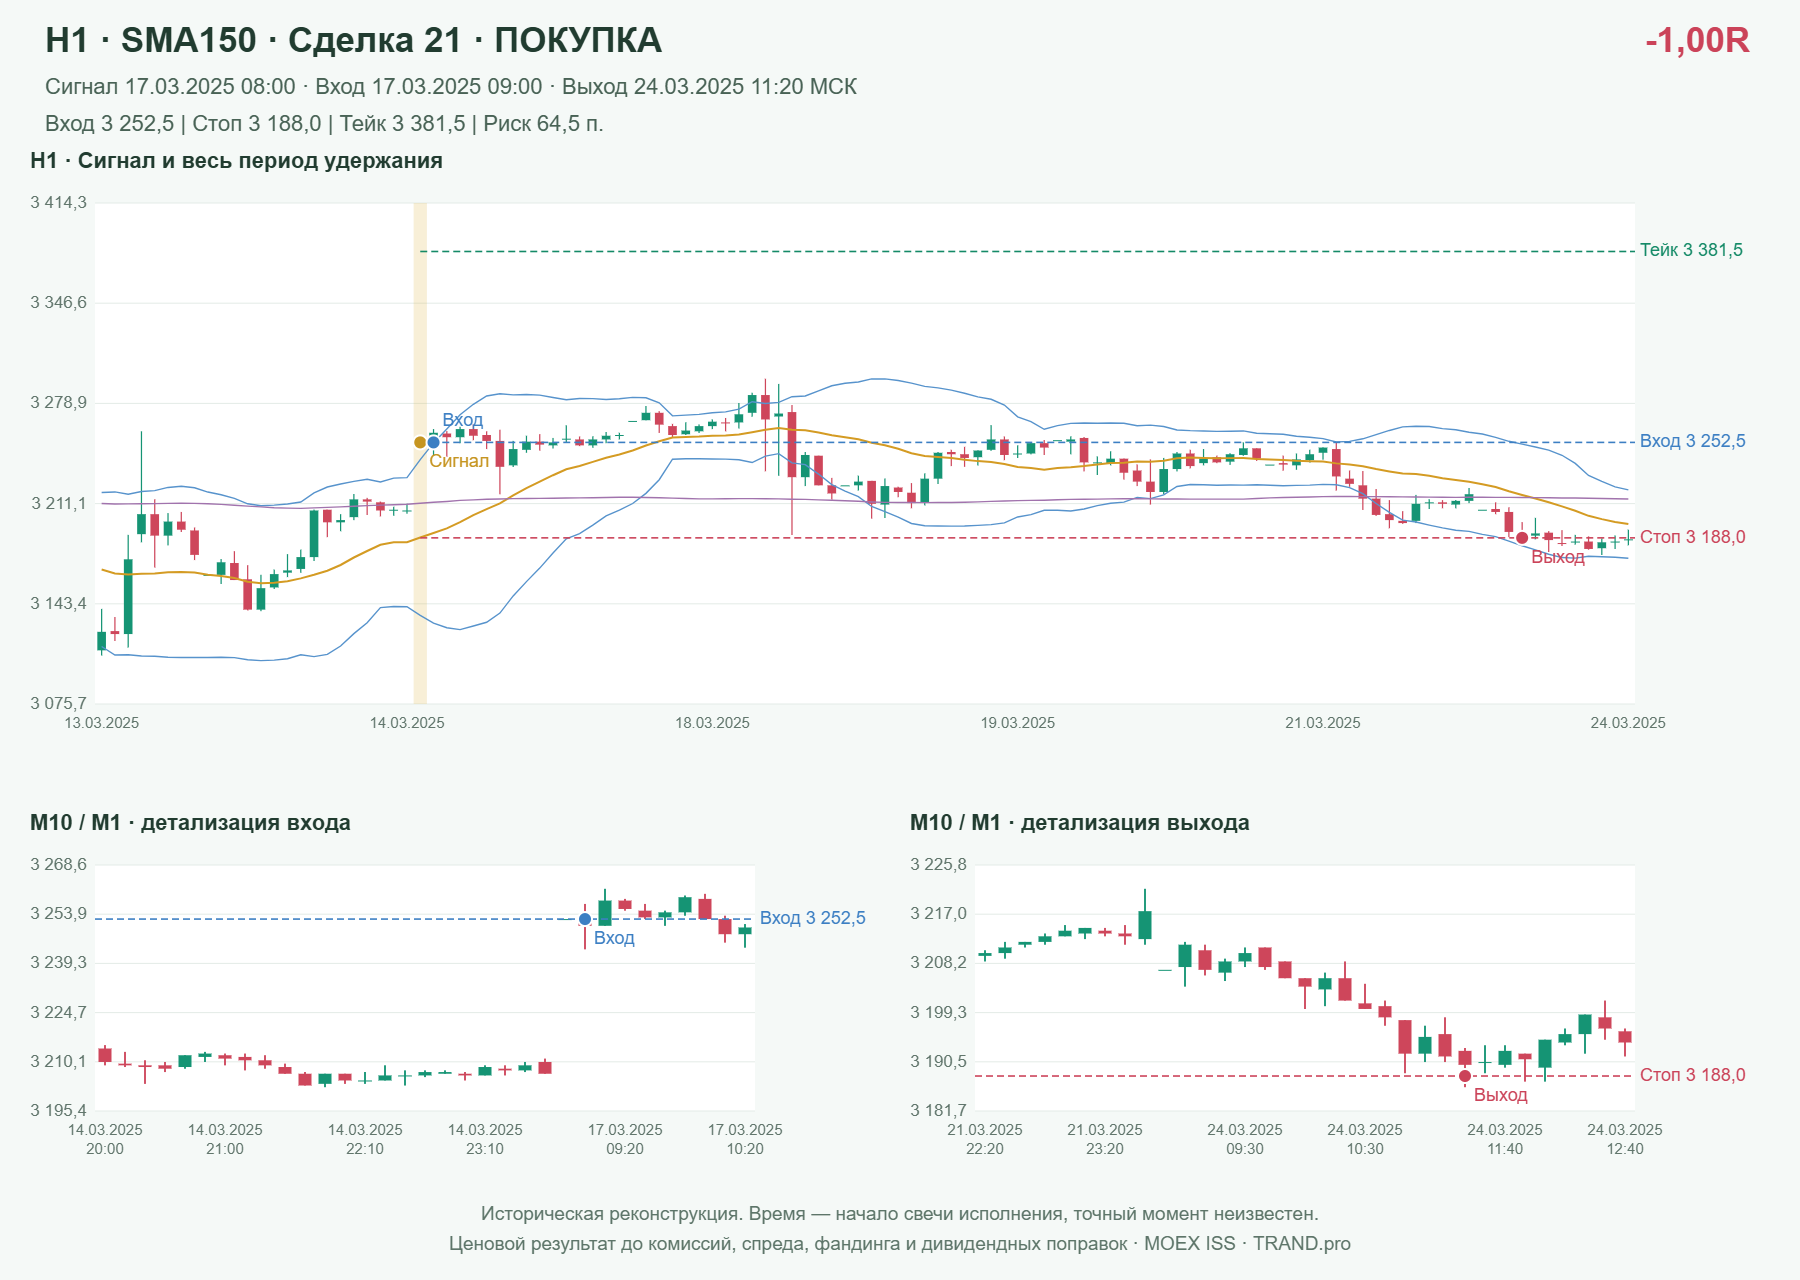Click the '19.03.2025' date axis label
This screenshot has width=1800, height=1280.
(x=1017, y=723)
